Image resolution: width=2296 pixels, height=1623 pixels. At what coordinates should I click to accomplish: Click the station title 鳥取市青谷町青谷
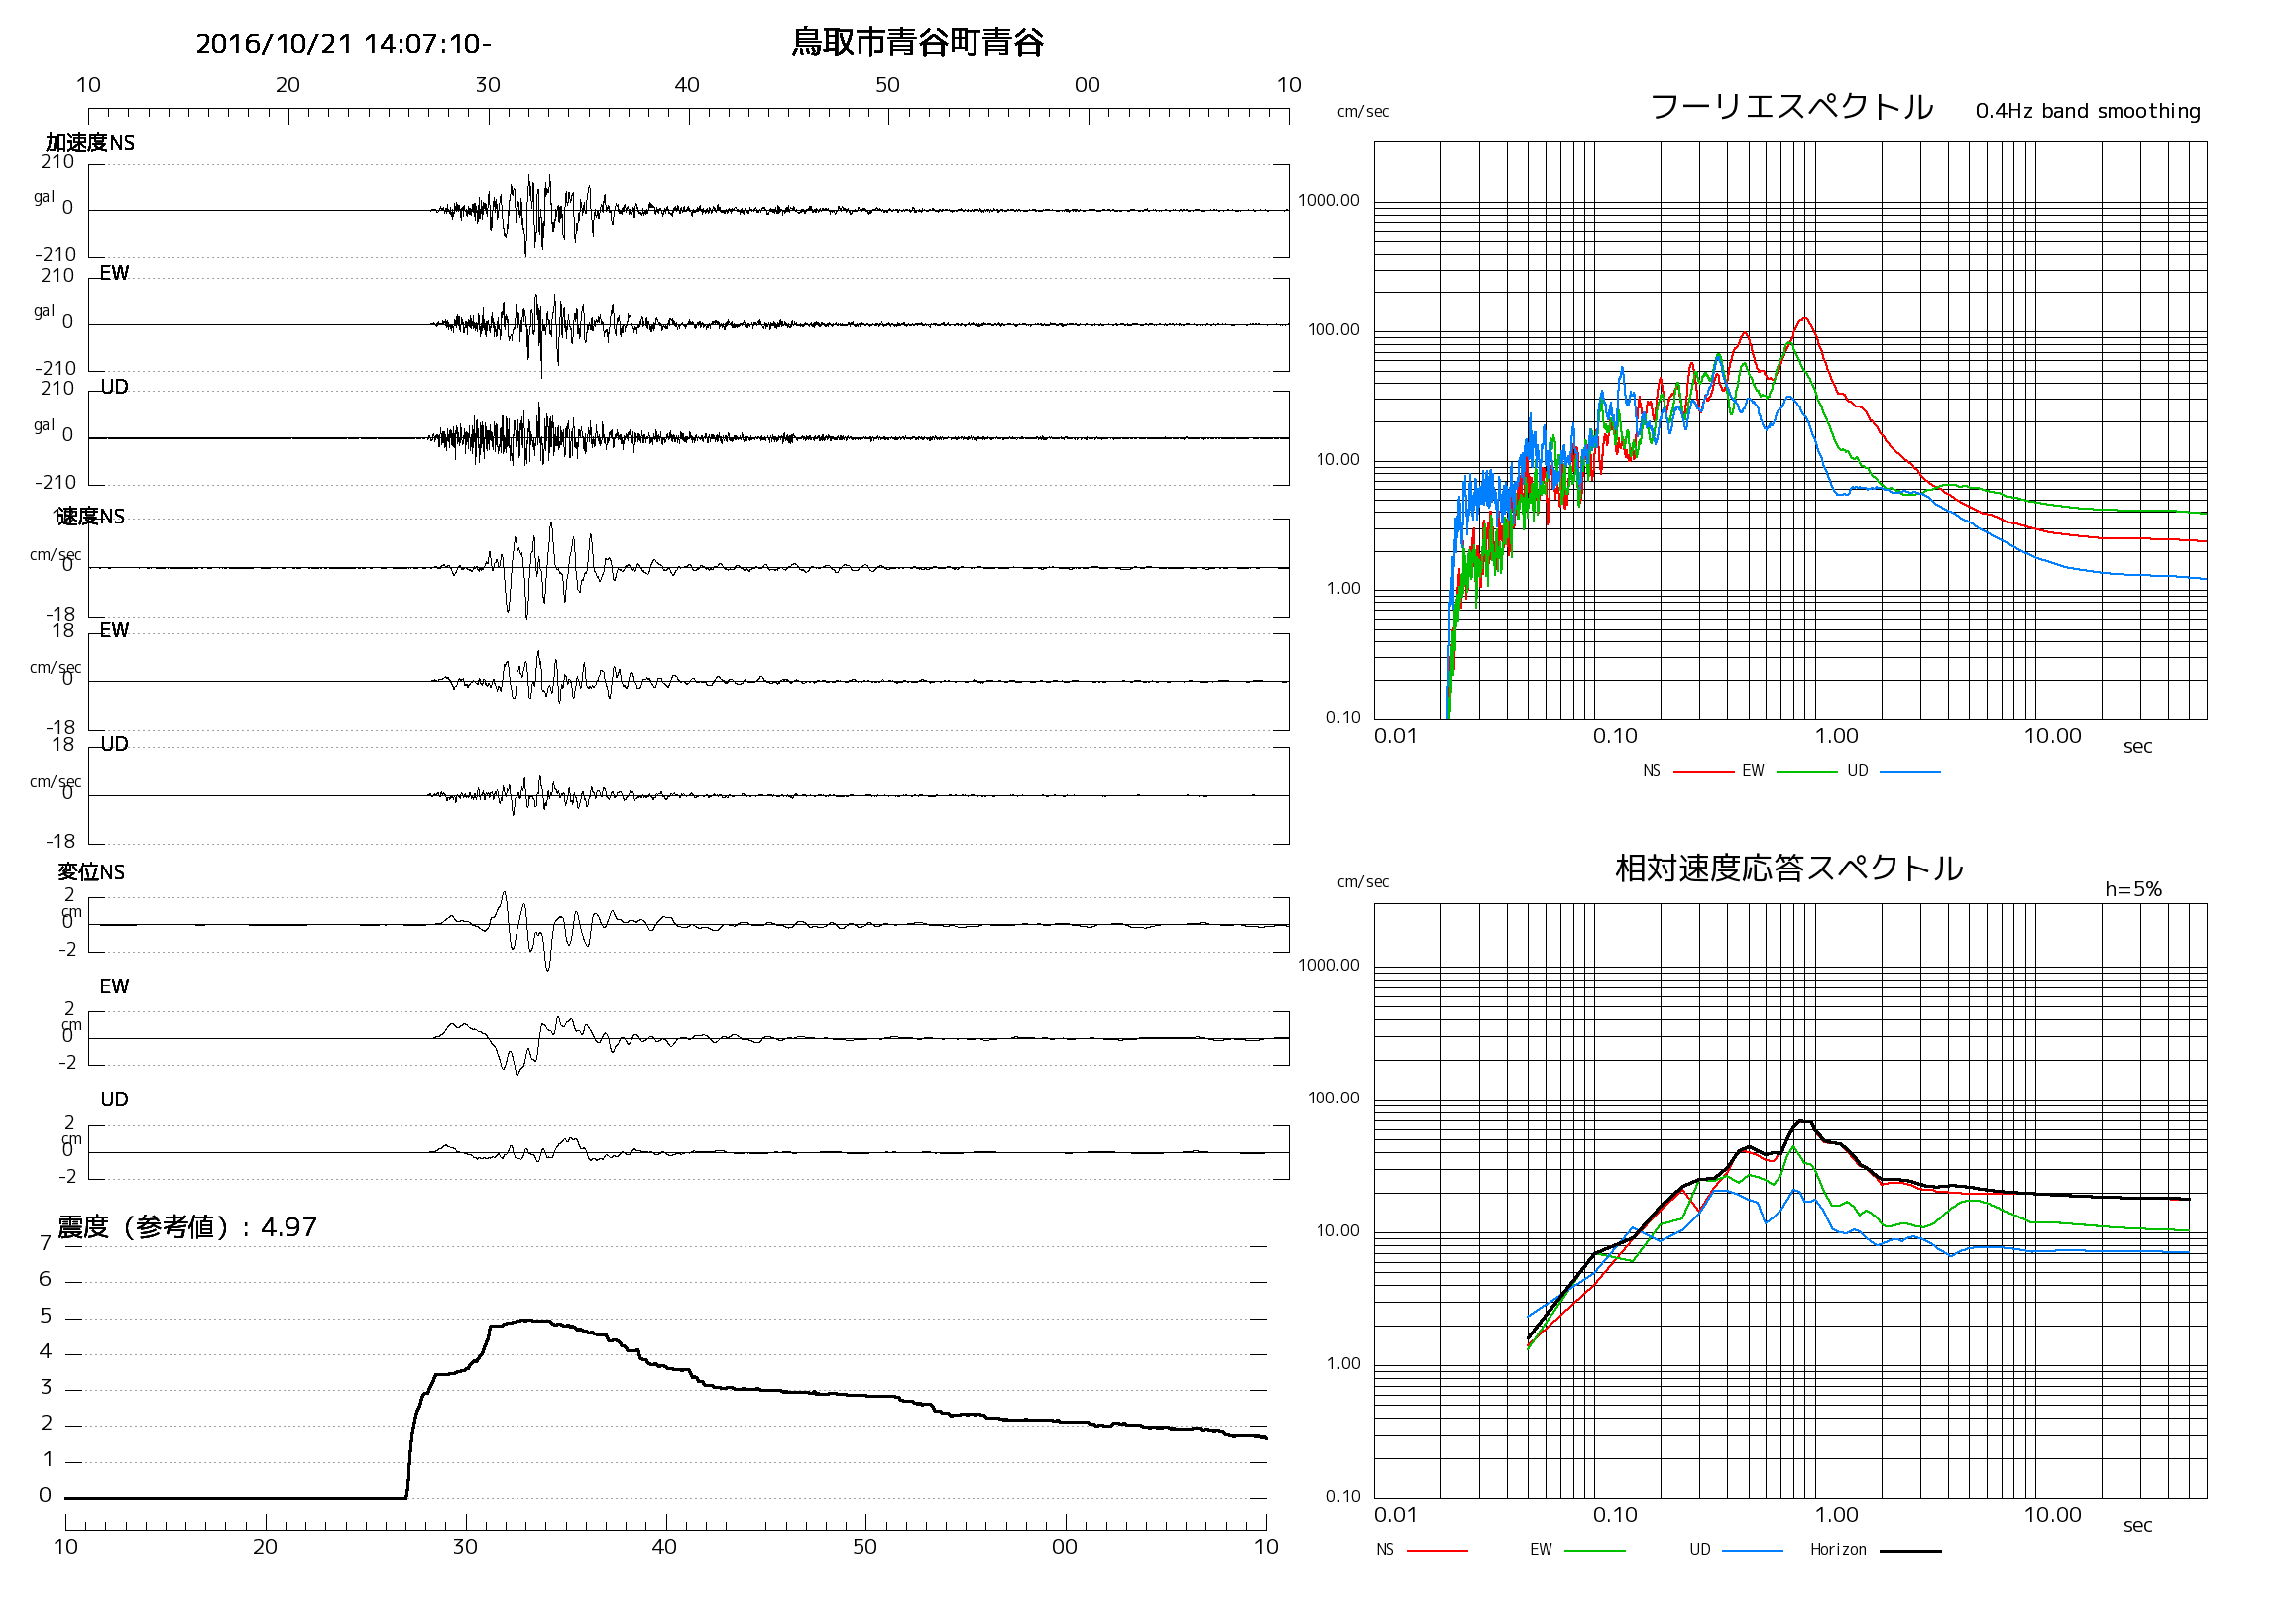[917, 42]
